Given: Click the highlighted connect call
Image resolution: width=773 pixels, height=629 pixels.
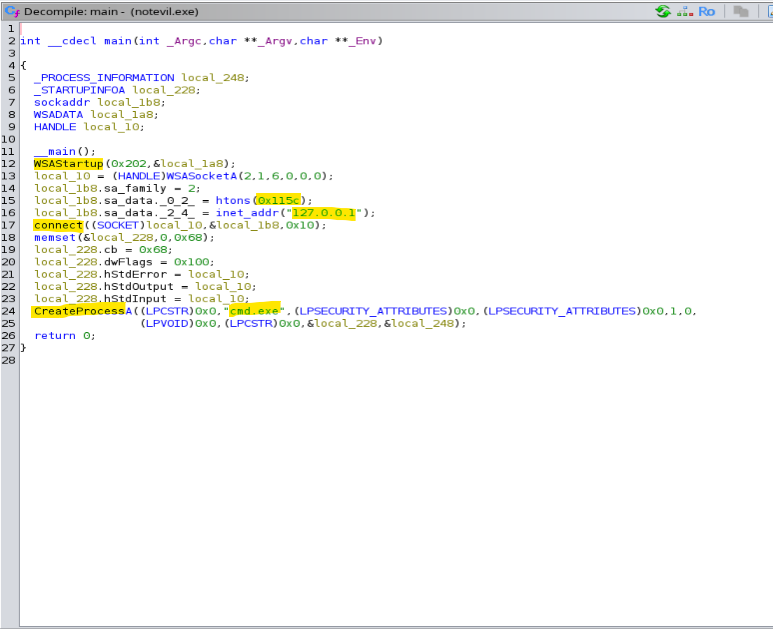Looking at the screenshot, I should coord(58,225).
